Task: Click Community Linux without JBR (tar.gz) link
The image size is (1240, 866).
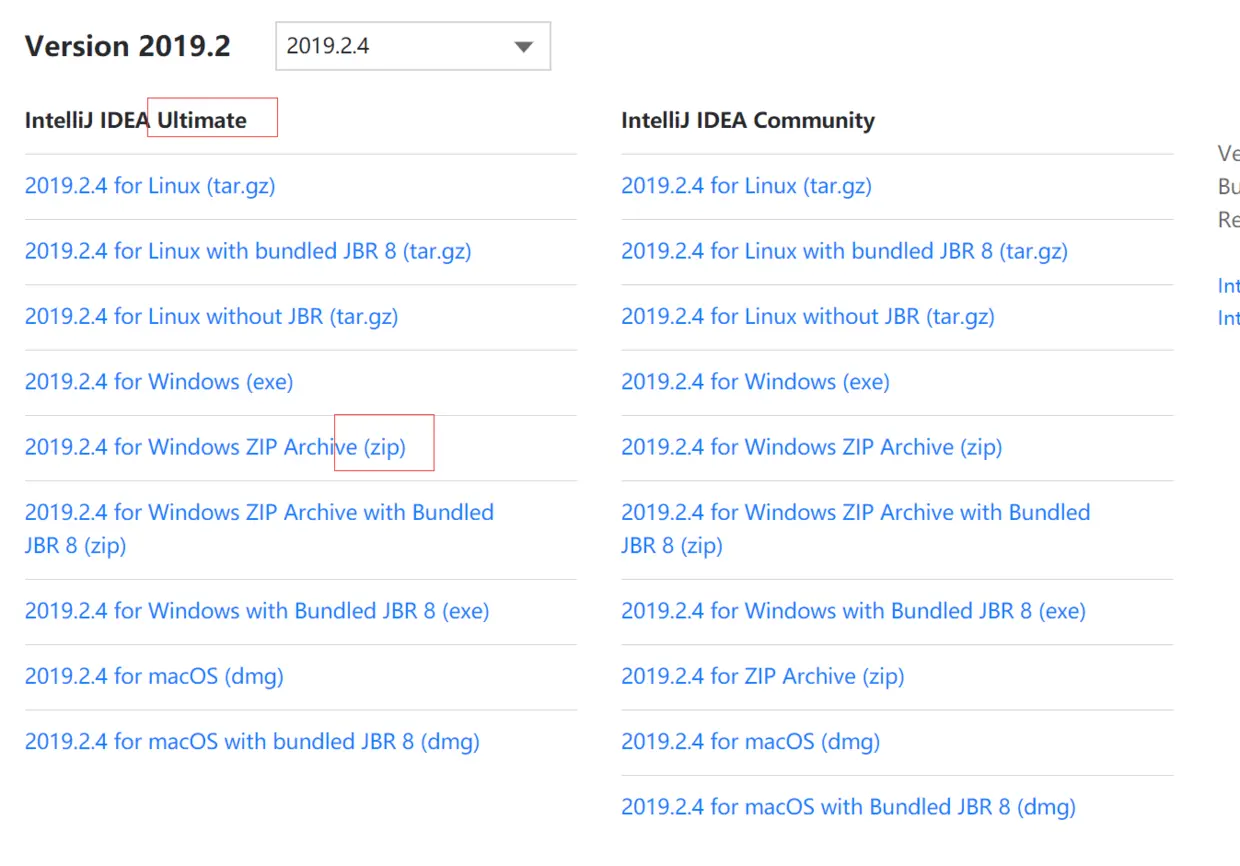Action: tap(808, 317)
